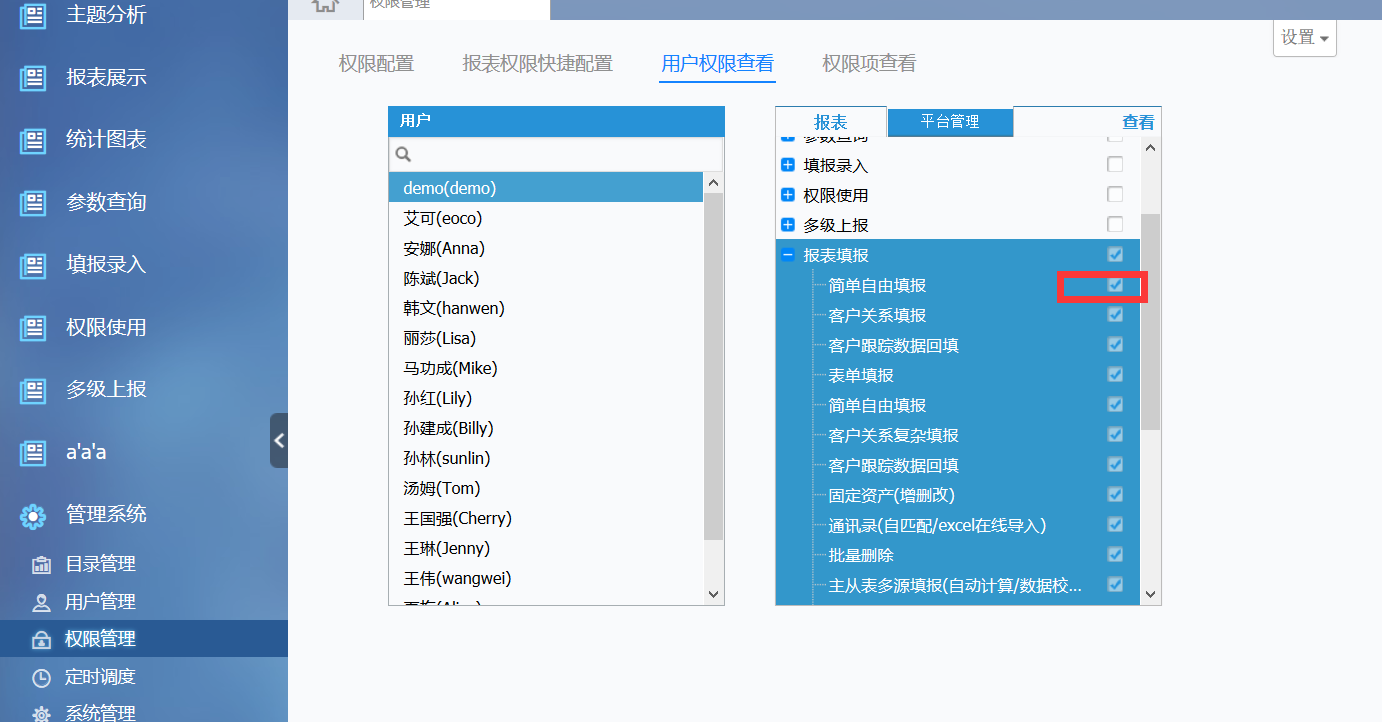
Task: Open 报表展示 from its sidebar icon
Action: coord(33,78)
